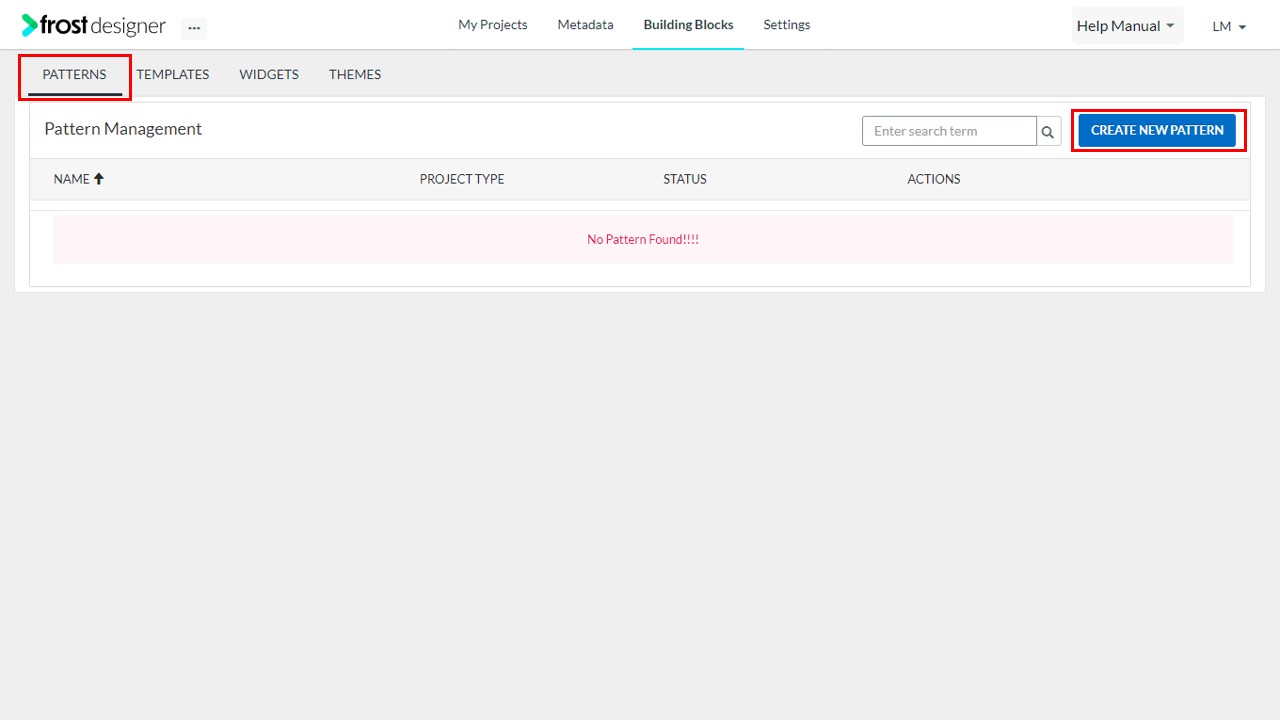Screen dimensions: 1280x720
Task: Click the Actions column header
Action: (x=934, y=179)
